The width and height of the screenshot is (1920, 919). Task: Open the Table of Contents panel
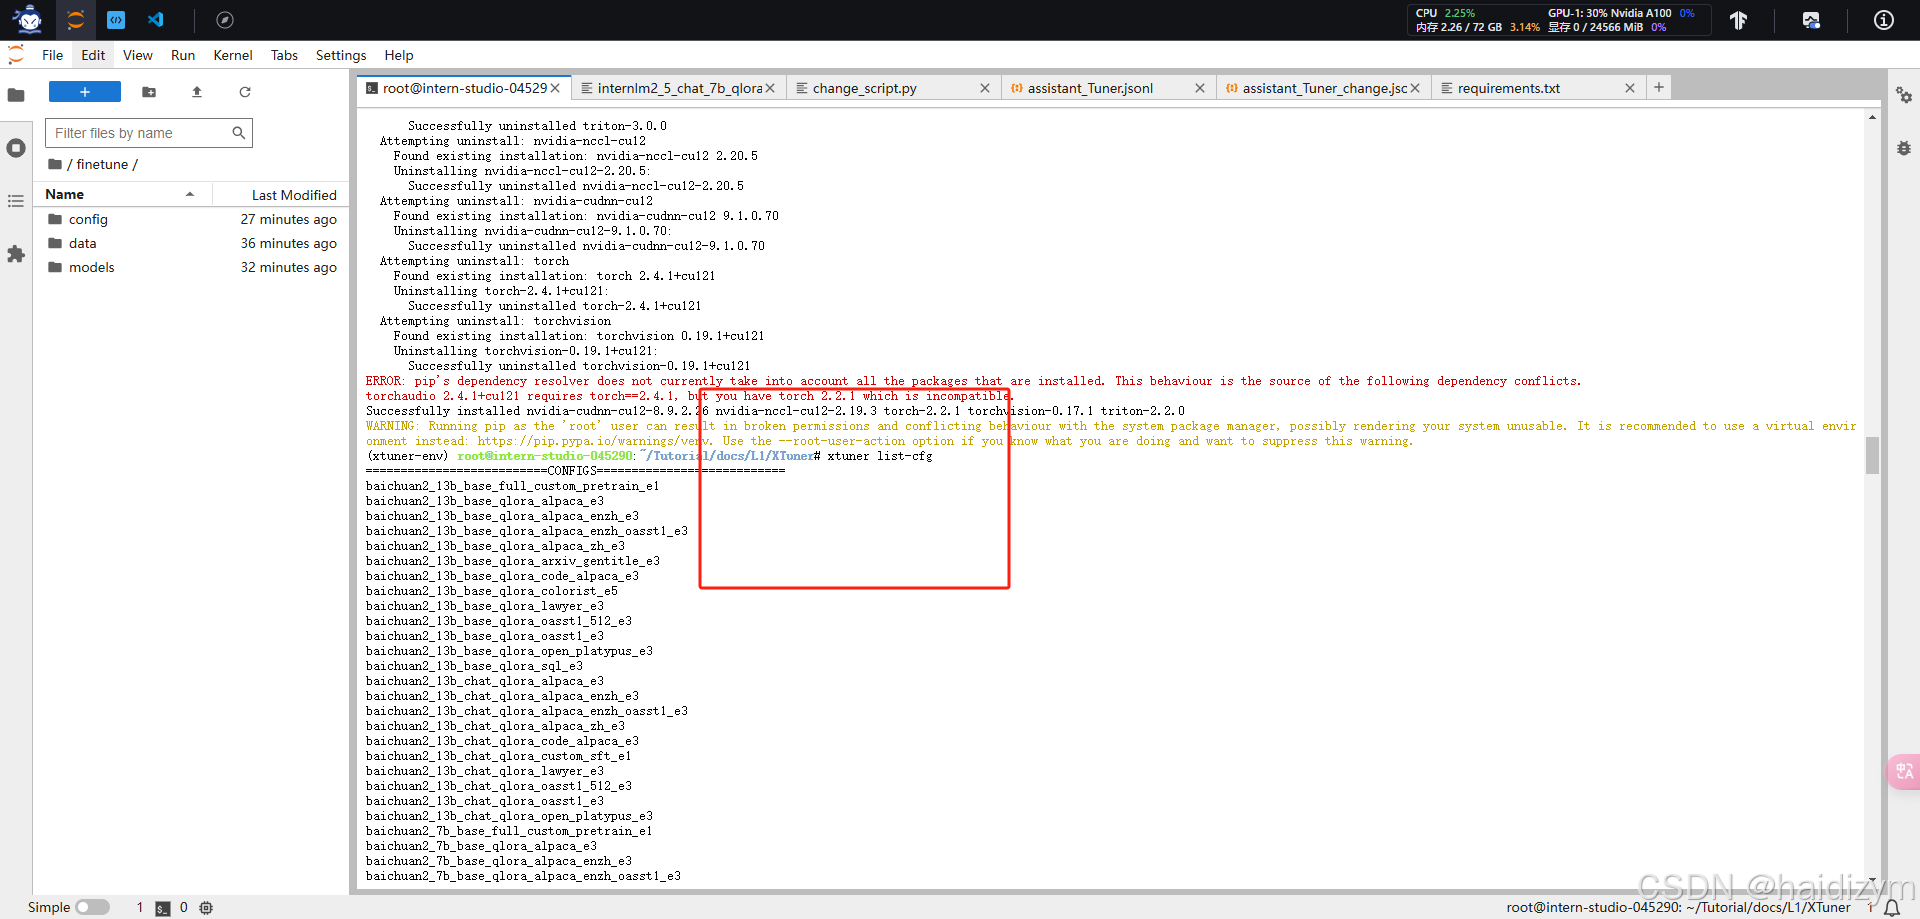[16, 201]
